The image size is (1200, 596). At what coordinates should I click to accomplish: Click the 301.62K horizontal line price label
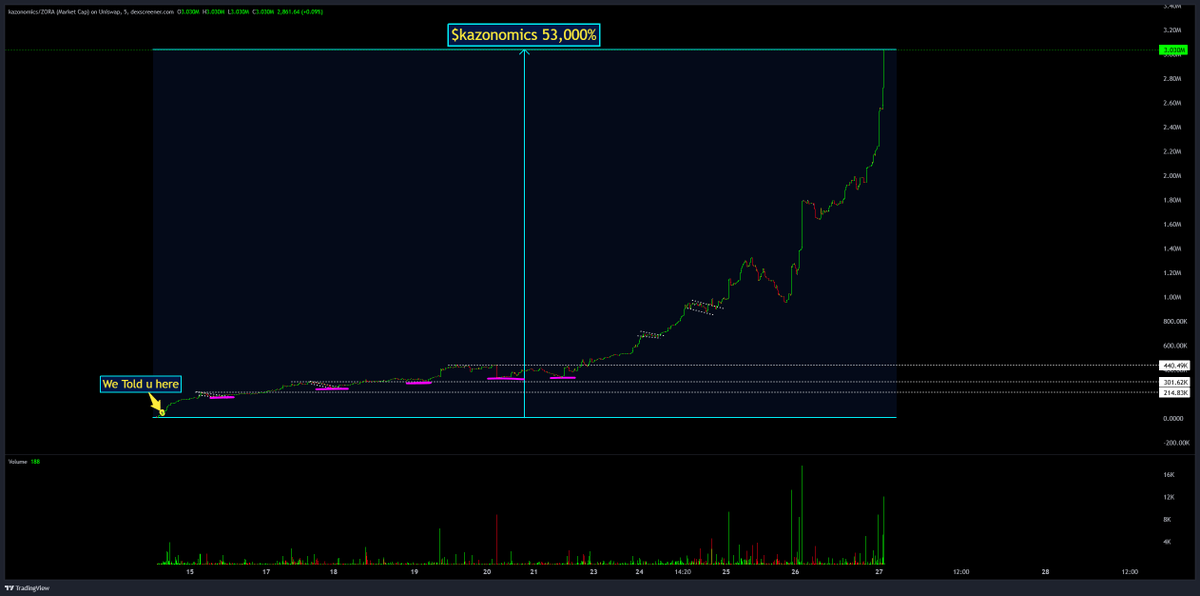(1174, 382)
